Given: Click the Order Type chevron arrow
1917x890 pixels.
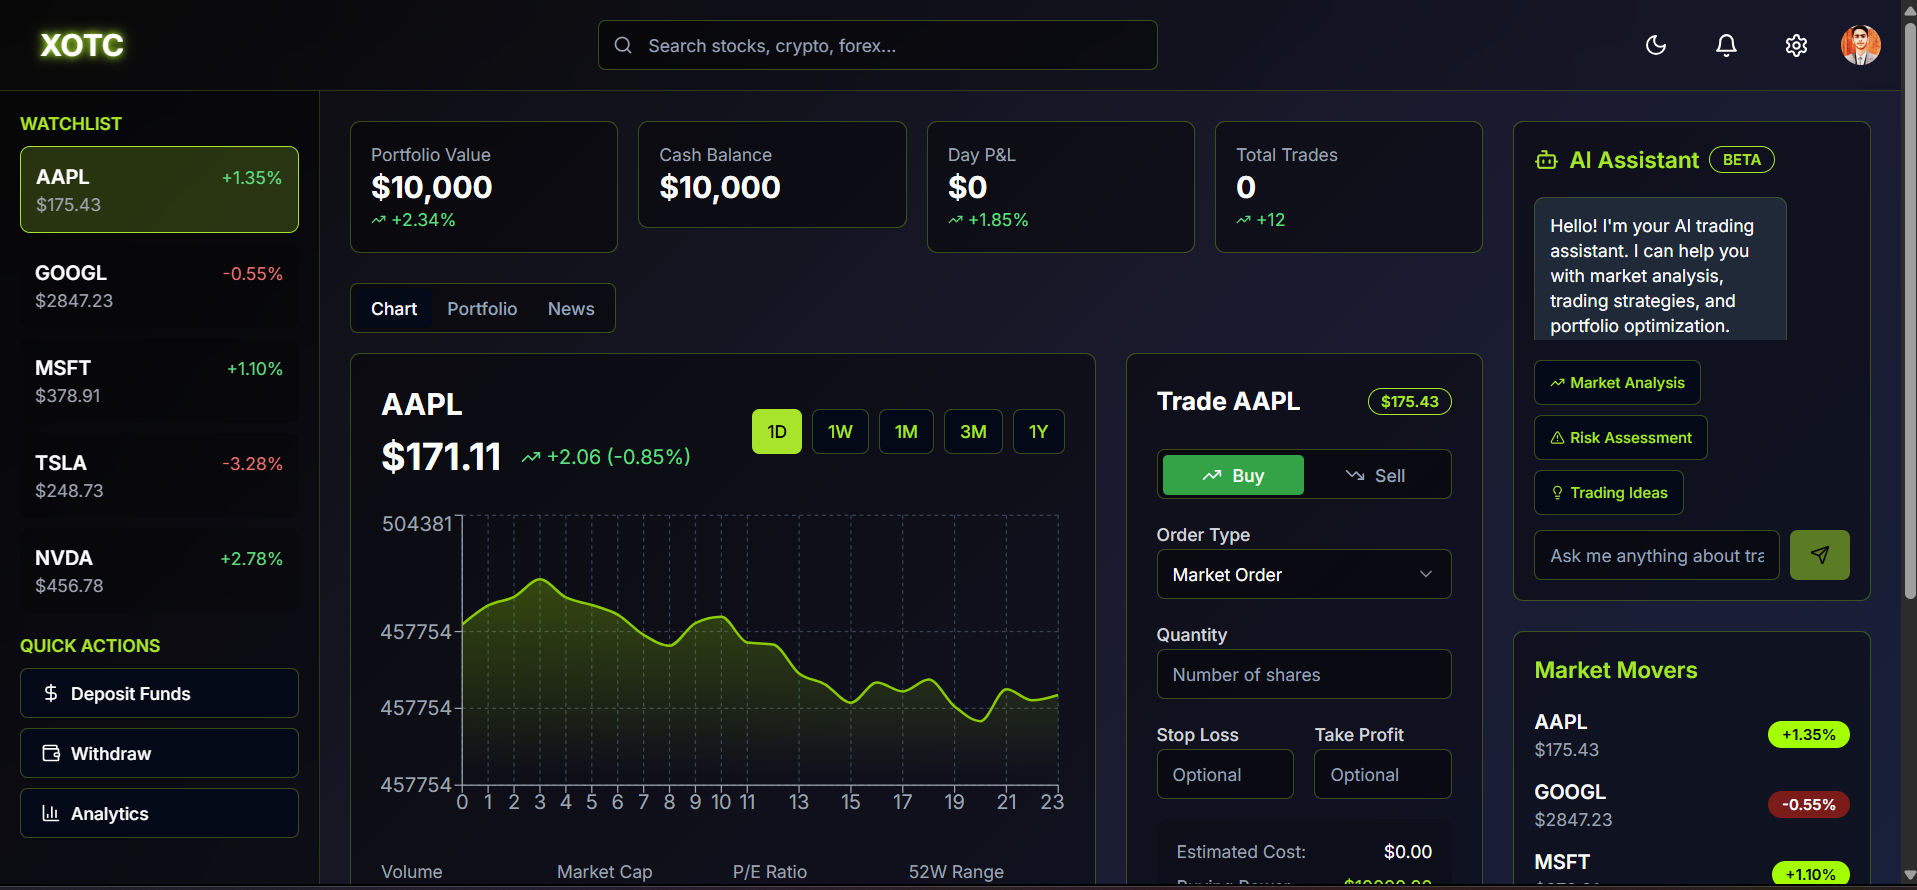Looking at the screenshot, I should pyautogui.click(x=1426, y=574).
